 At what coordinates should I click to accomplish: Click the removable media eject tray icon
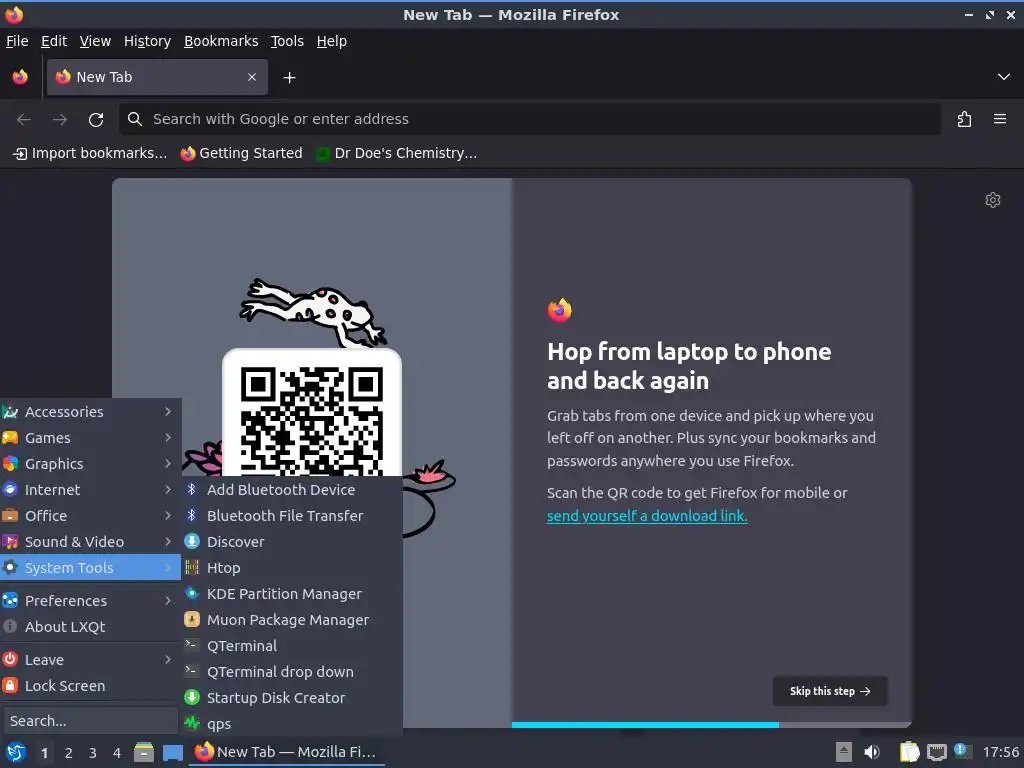coord(844,752)
